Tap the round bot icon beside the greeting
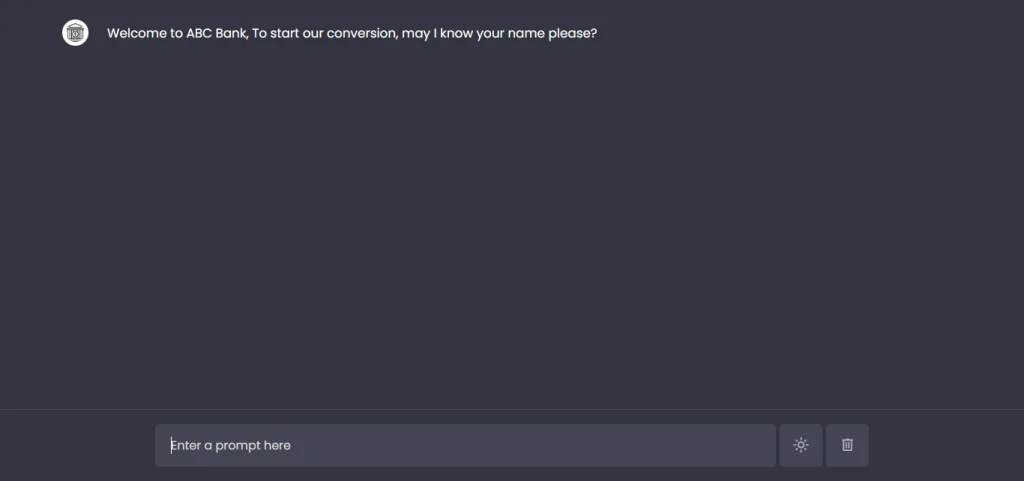Viewport: 1024px width, 481px height. click(x=75, y=33)
